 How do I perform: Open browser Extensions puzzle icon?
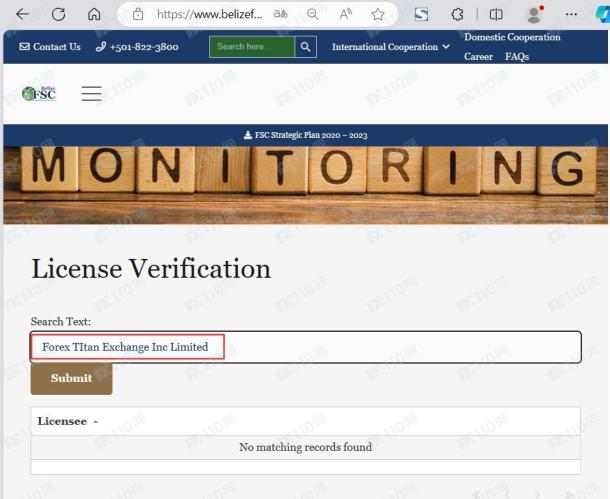coord(458,14)
